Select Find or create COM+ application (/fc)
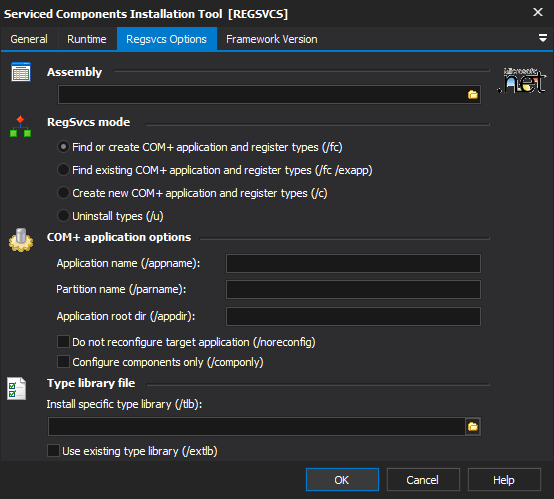 200,147
